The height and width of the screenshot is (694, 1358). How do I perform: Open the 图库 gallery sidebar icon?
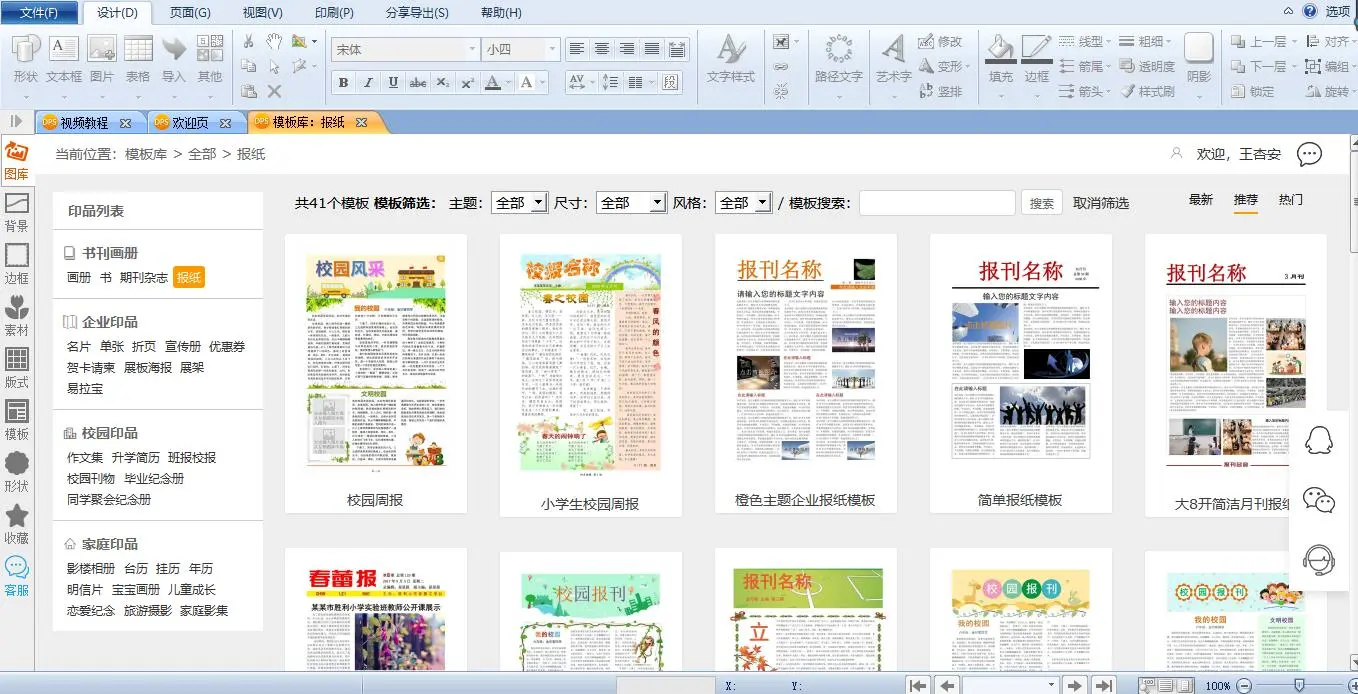[x=16, y=158]
